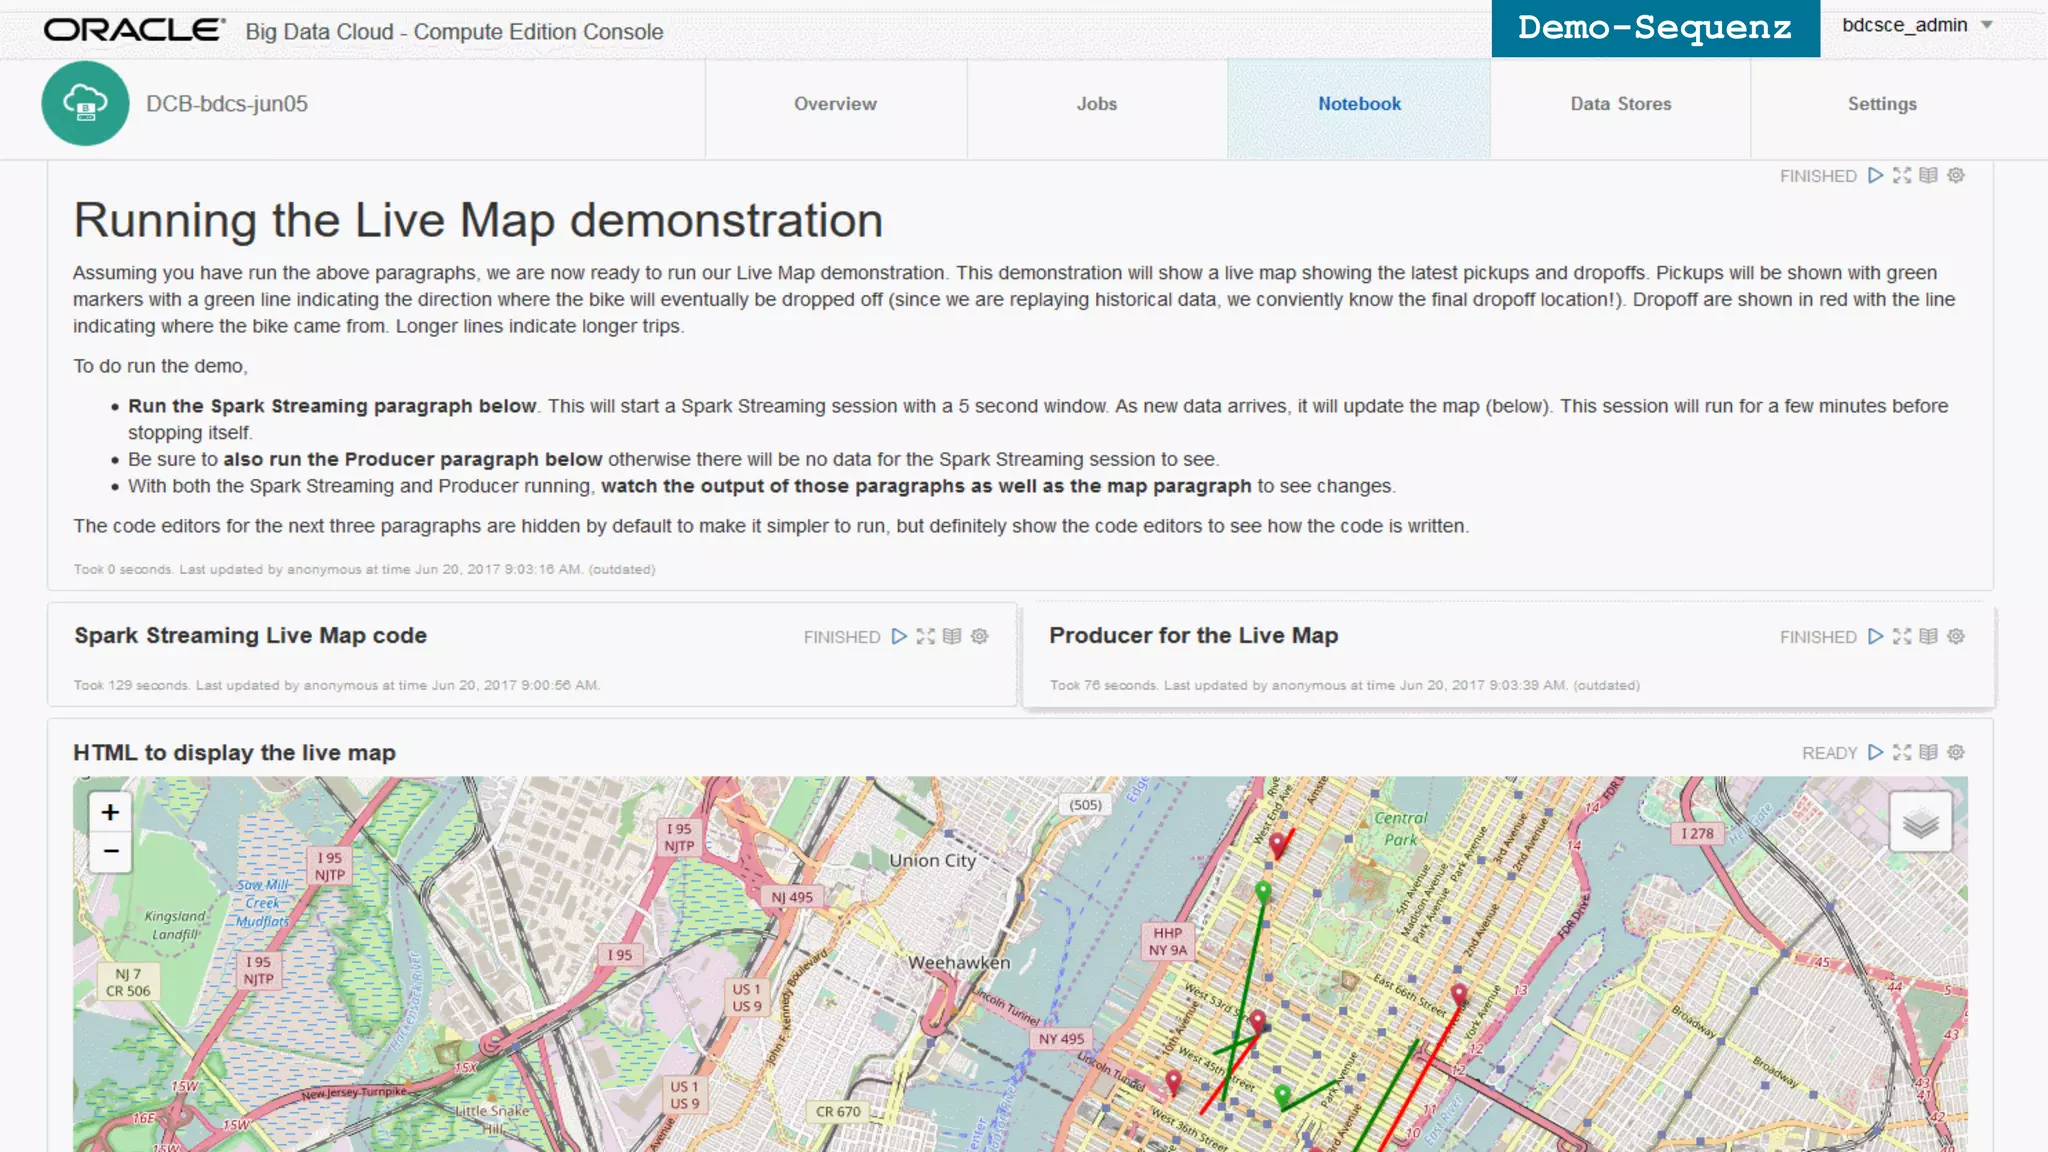Image resolution: width=2048 pixels, height=1152 pixels.
Task: Toggle the book icon on the HTML live map paragraph
Action: point(1929,753)
